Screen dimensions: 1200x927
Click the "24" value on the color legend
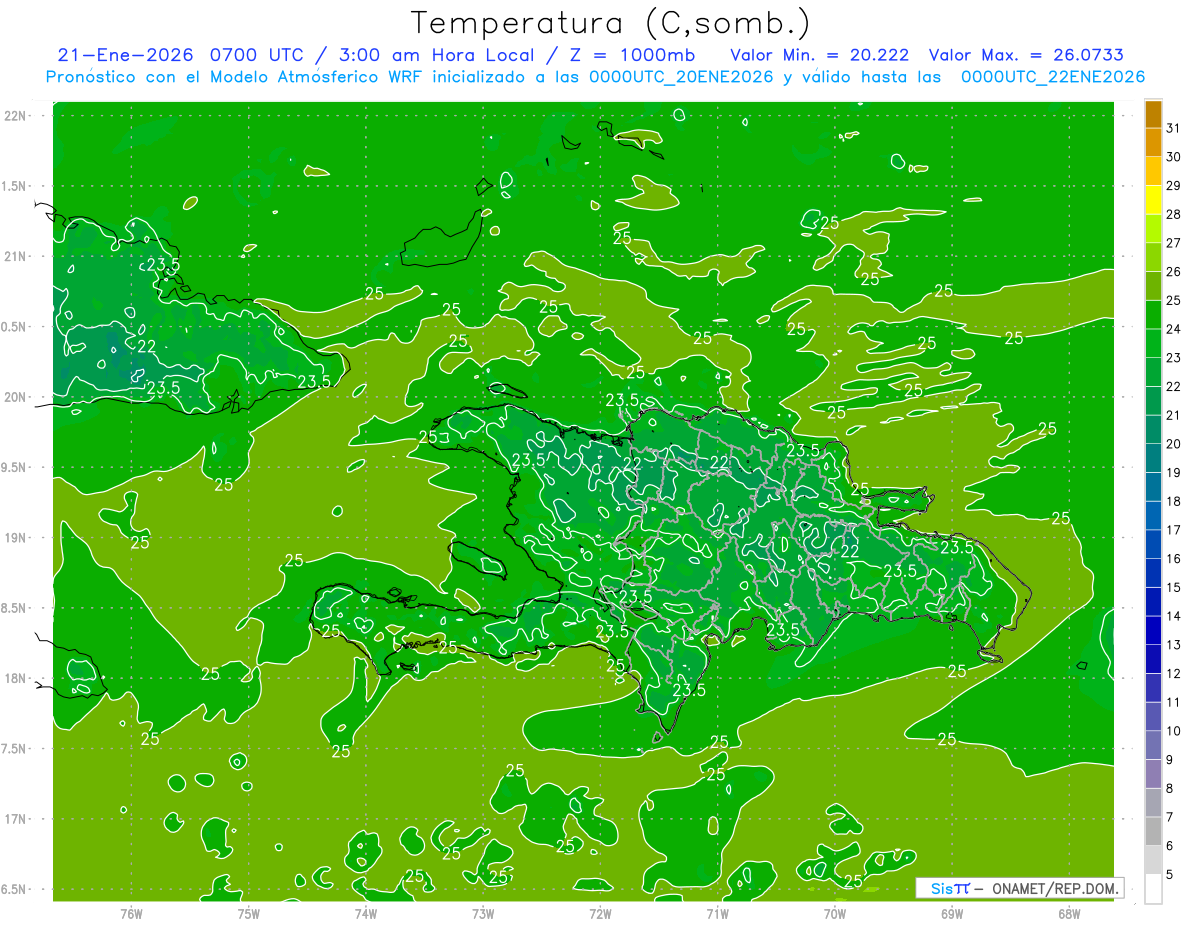[1173, 329]
